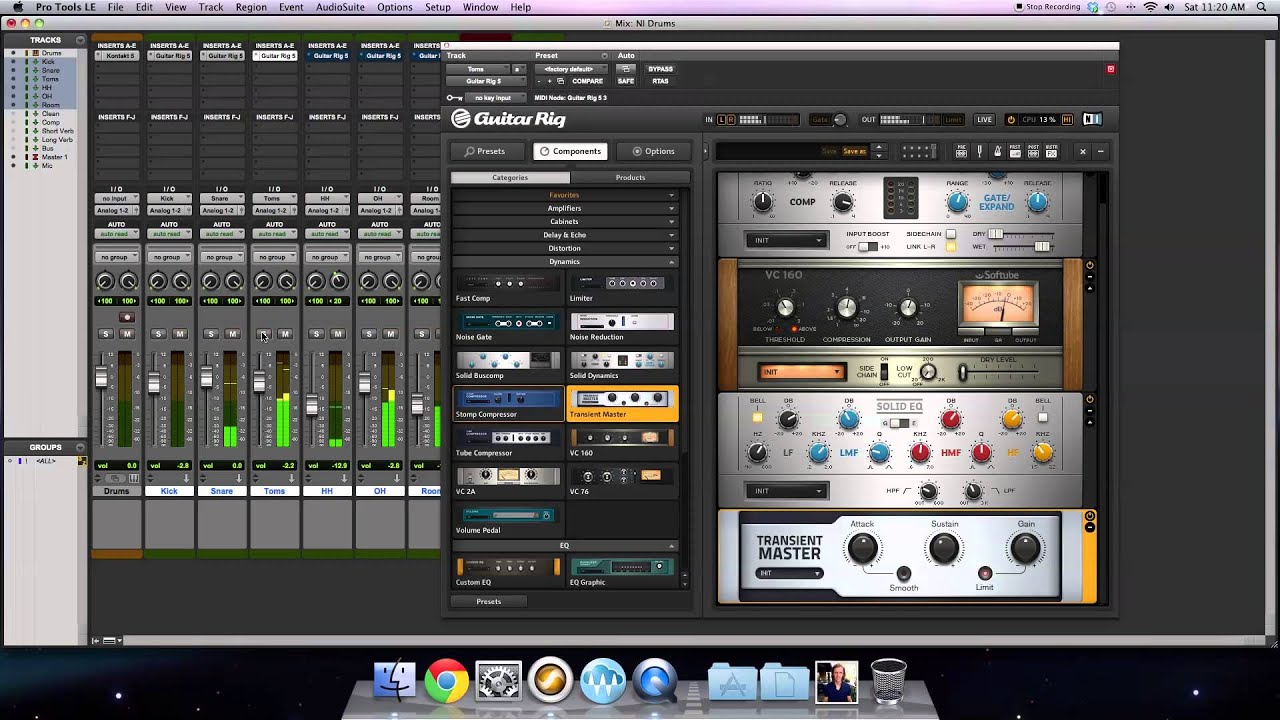The width and height of the screenshot is (1280, 720).
Task: Click the Wi-Fi icon in menu bar
Action: tap(1150, 7)
